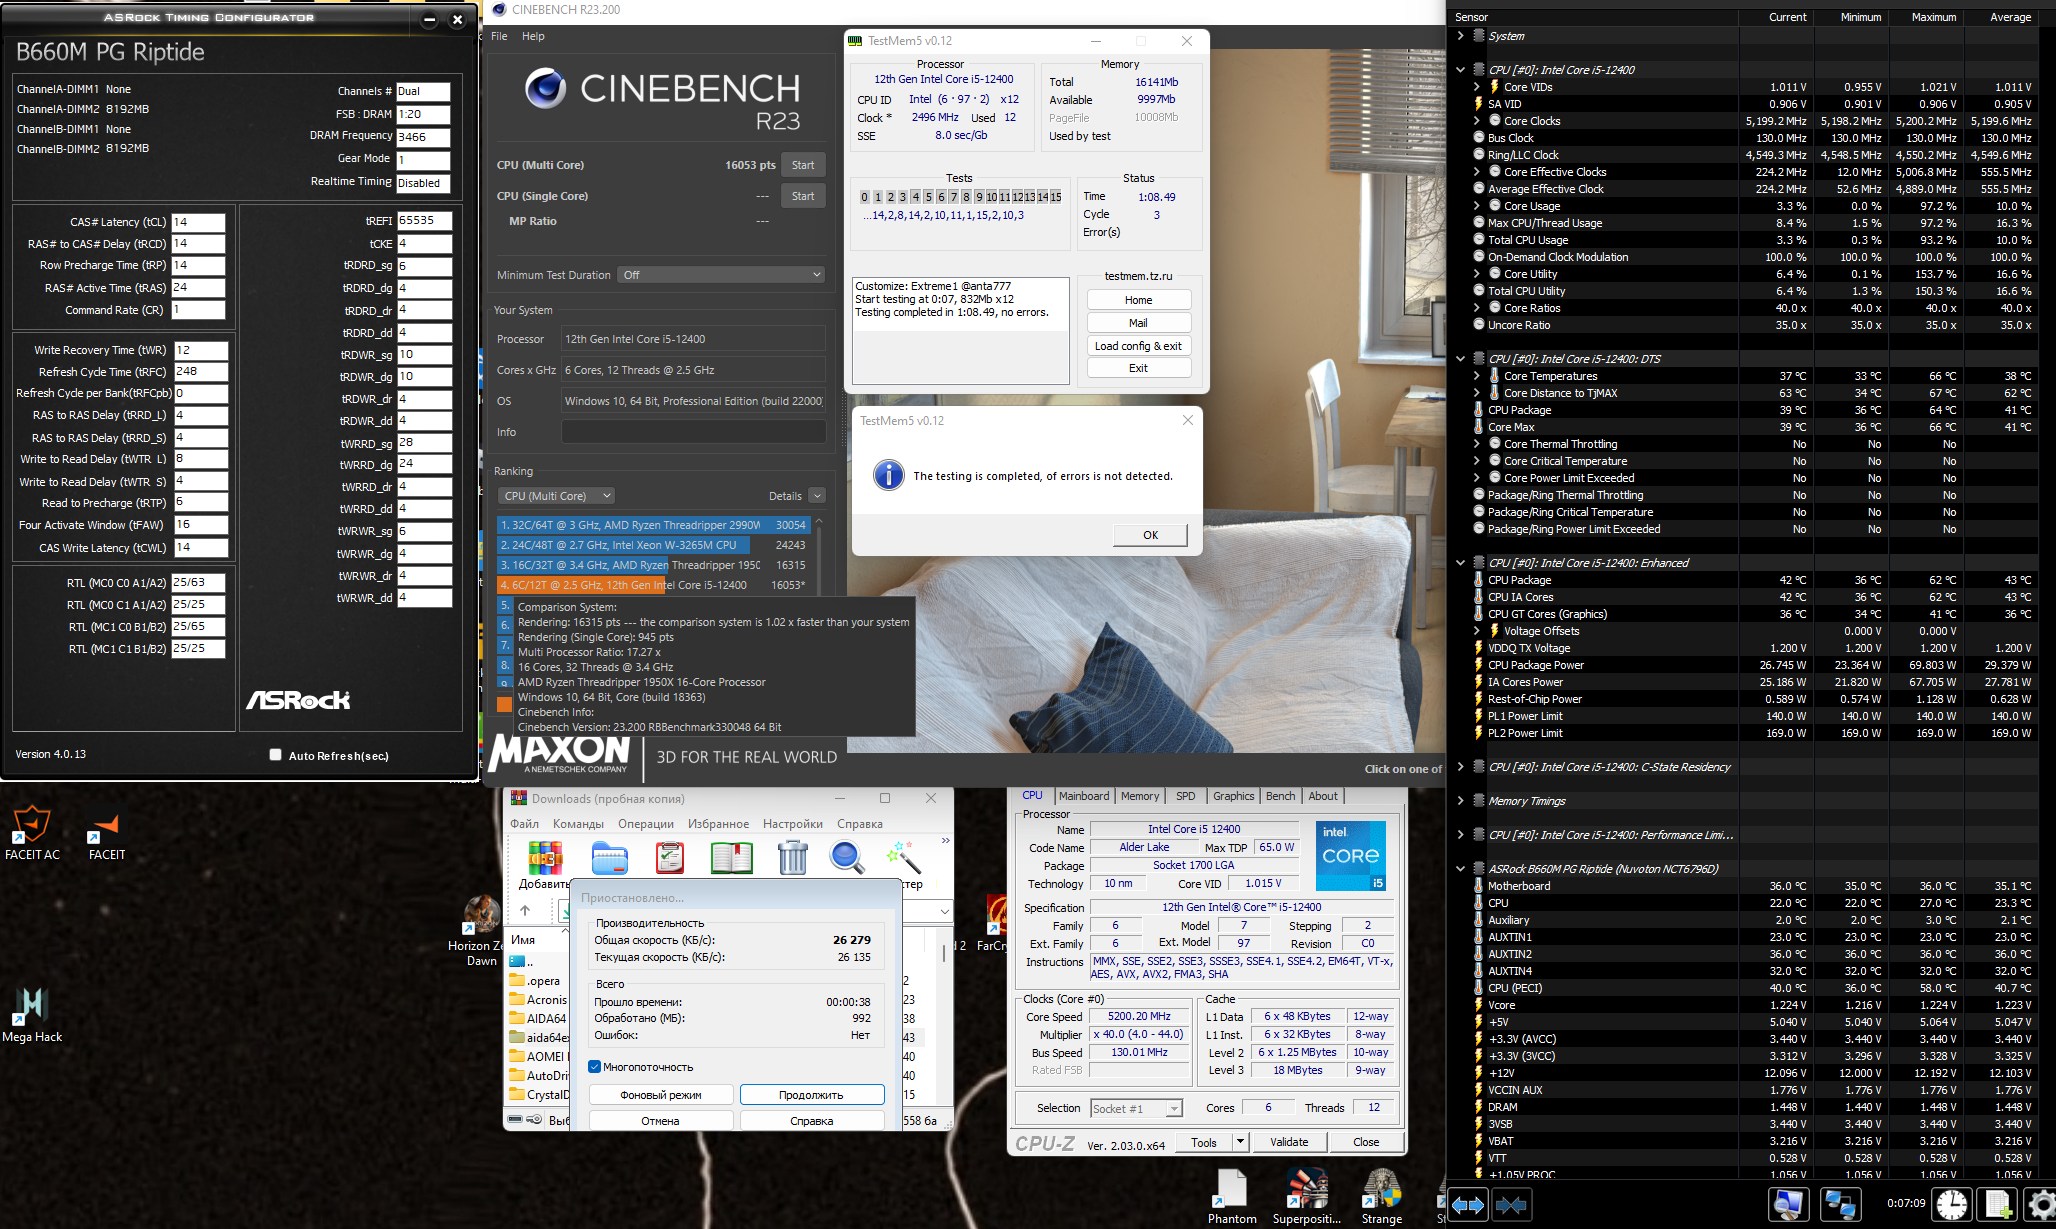Screen dimensions: 2056x1229
Task: Click HWiNFO network monitors icon
Action: click(1839, 1205)
